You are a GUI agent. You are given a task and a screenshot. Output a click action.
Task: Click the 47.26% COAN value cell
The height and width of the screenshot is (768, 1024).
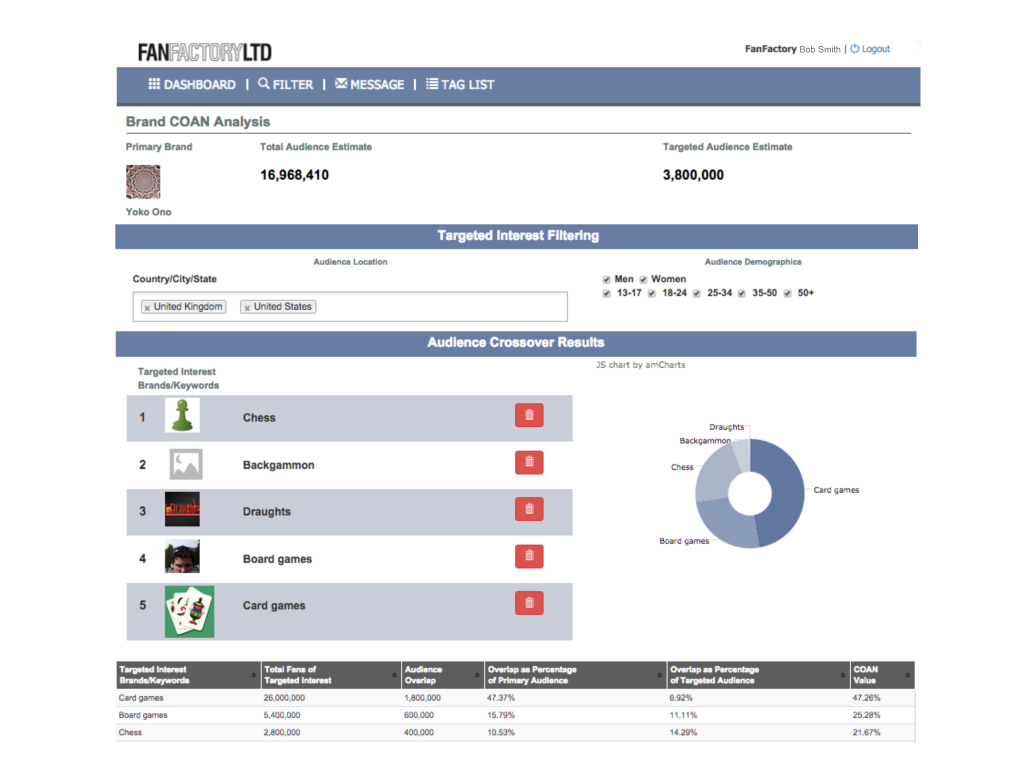tap(866, 698)
